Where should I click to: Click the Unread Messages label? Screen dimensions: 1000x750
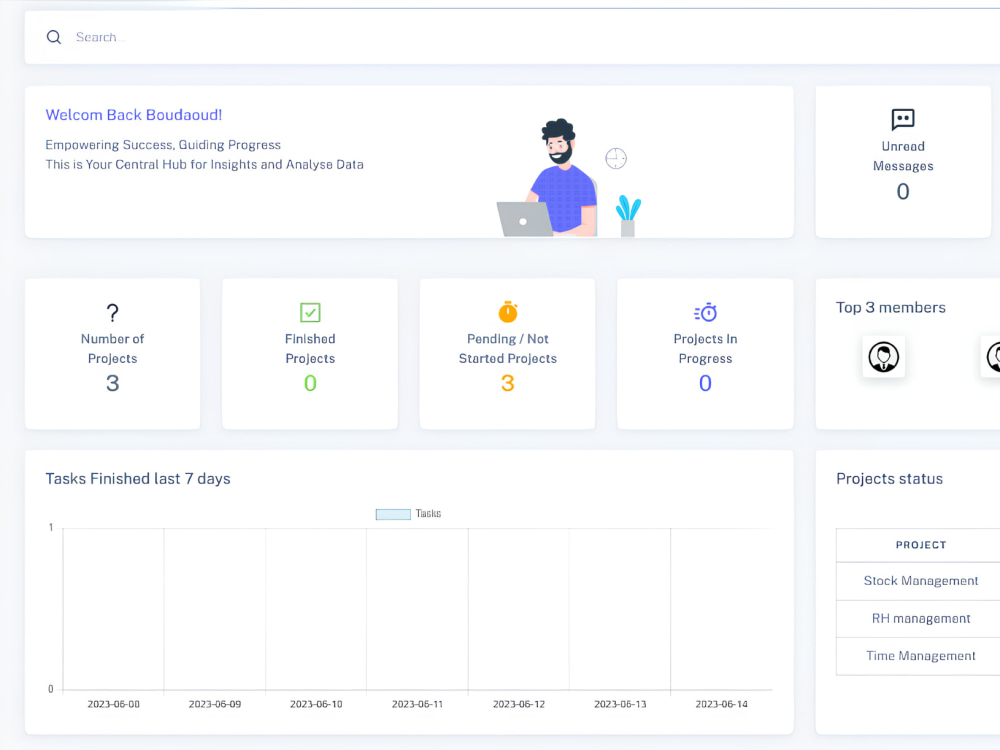pos(903,156)
